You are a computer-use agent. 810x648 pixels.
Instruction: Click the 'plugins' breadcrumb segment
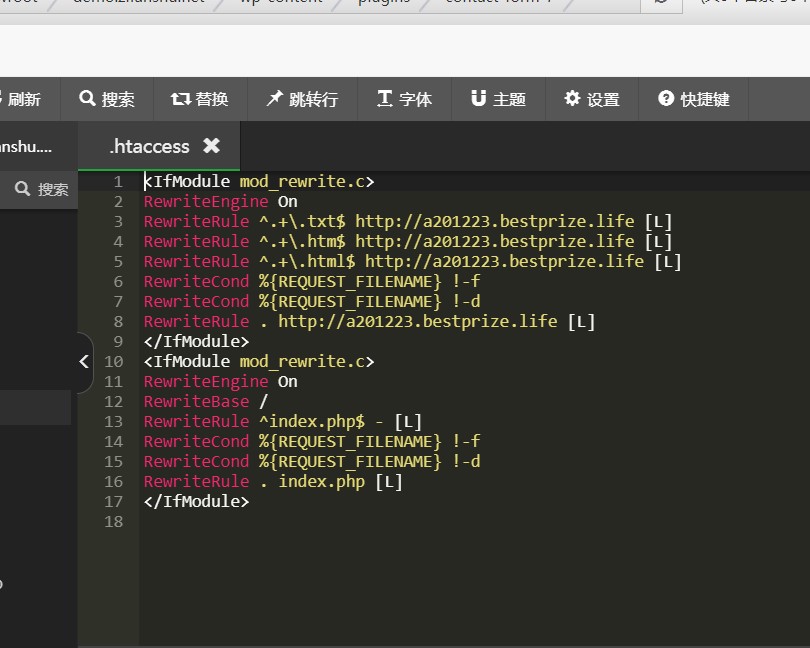tap(384, 3)
